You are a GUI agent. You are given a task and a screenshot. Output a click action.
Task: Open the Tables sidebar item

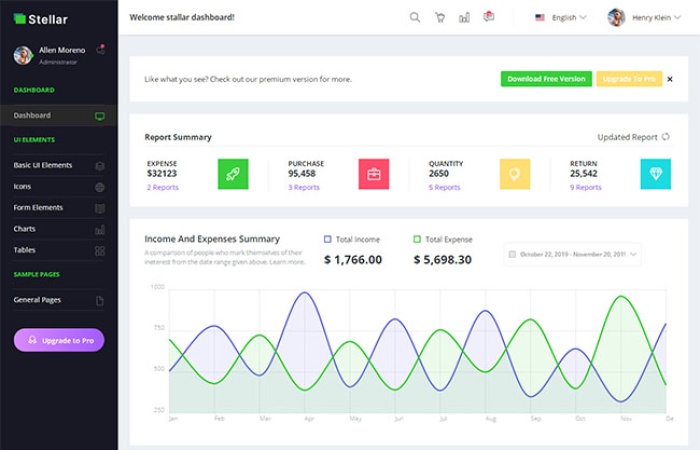point(58,250)
